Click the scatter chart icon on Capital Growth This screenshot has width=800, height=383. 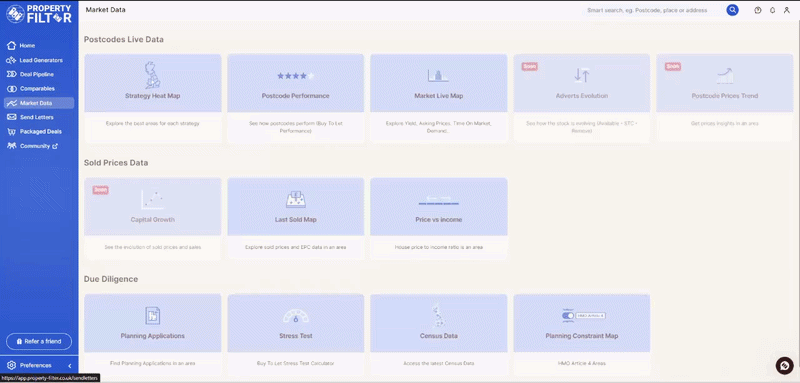pos(153,200)
